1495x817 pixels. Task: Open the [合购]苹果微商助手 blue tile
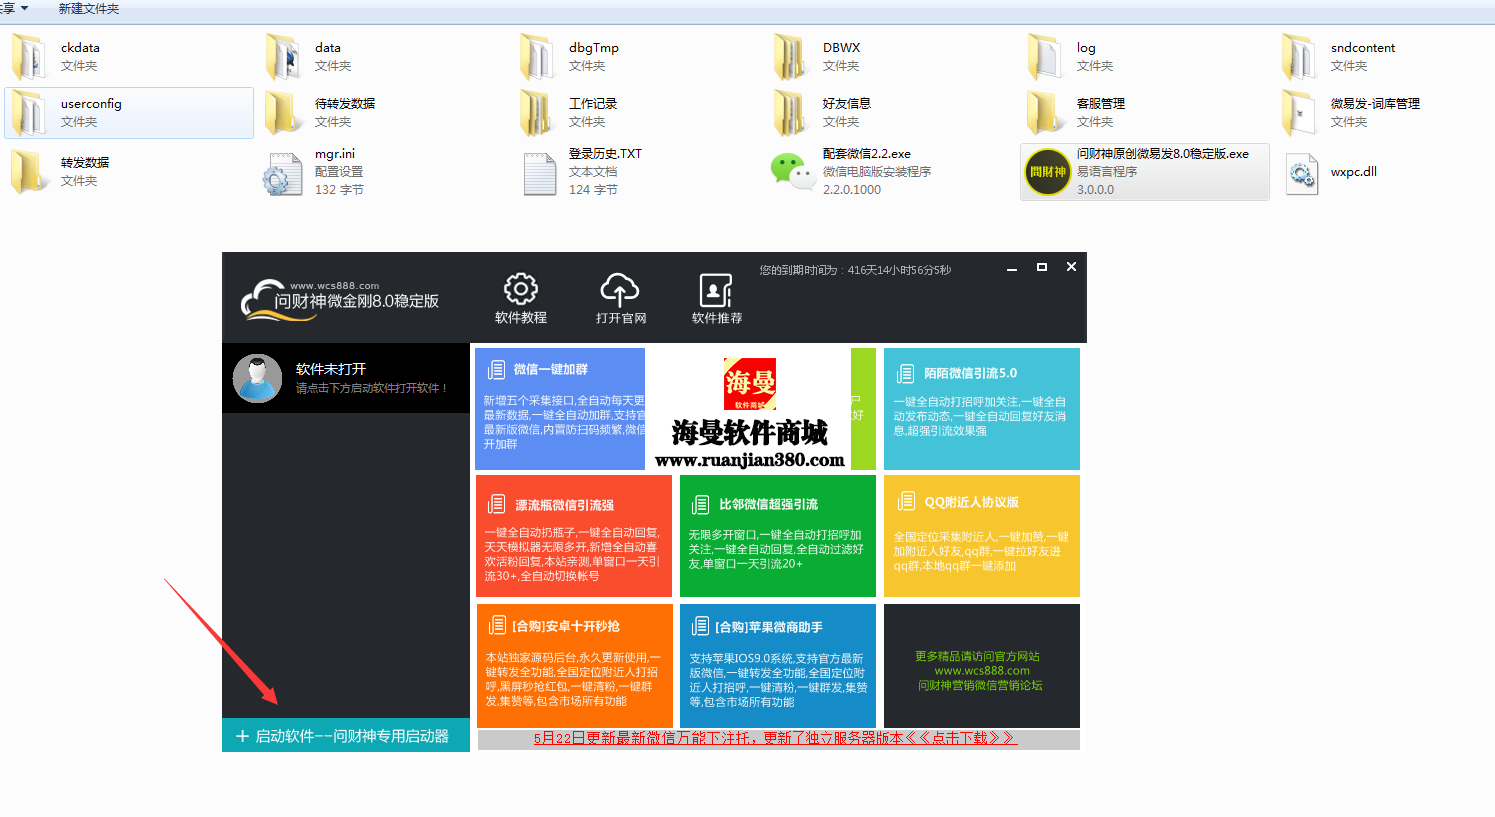tap(778, 666)
